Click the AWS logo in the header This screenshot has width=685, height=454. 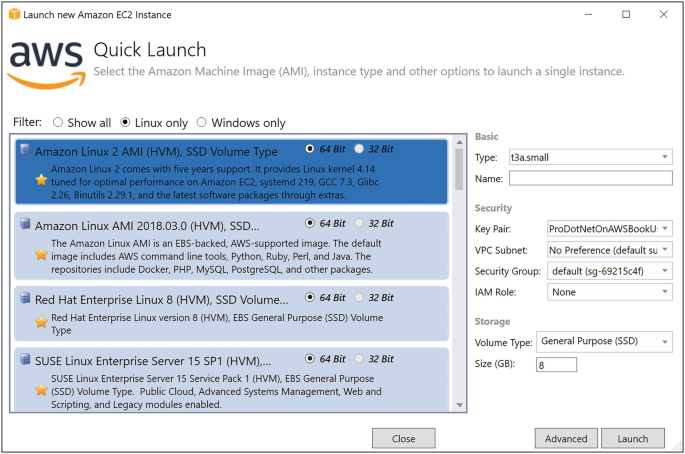coord(47,65)
